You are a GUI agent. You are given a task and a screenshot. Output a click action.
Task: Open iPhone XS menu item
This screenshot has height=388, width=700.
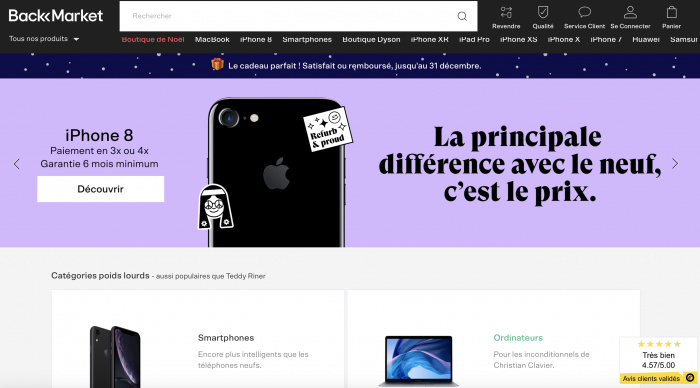[x=518, y=39]
